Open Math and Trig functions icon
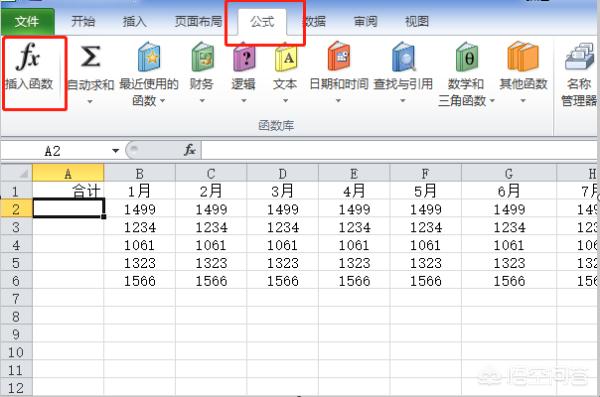 coord(466,57)
